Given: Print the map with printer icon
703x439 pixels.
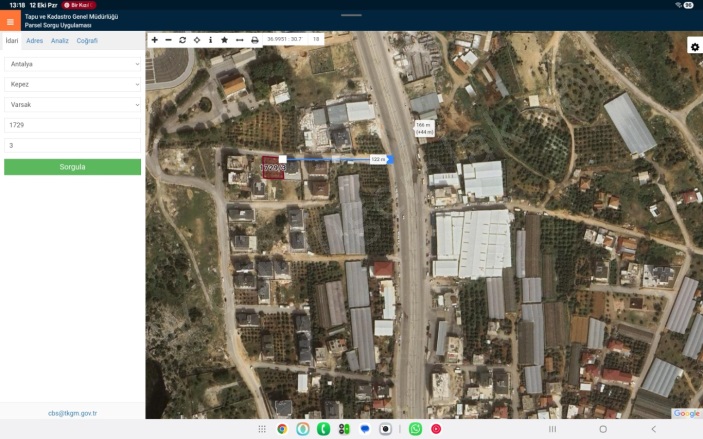Looking at the screenshot, I should pos(254,40).
